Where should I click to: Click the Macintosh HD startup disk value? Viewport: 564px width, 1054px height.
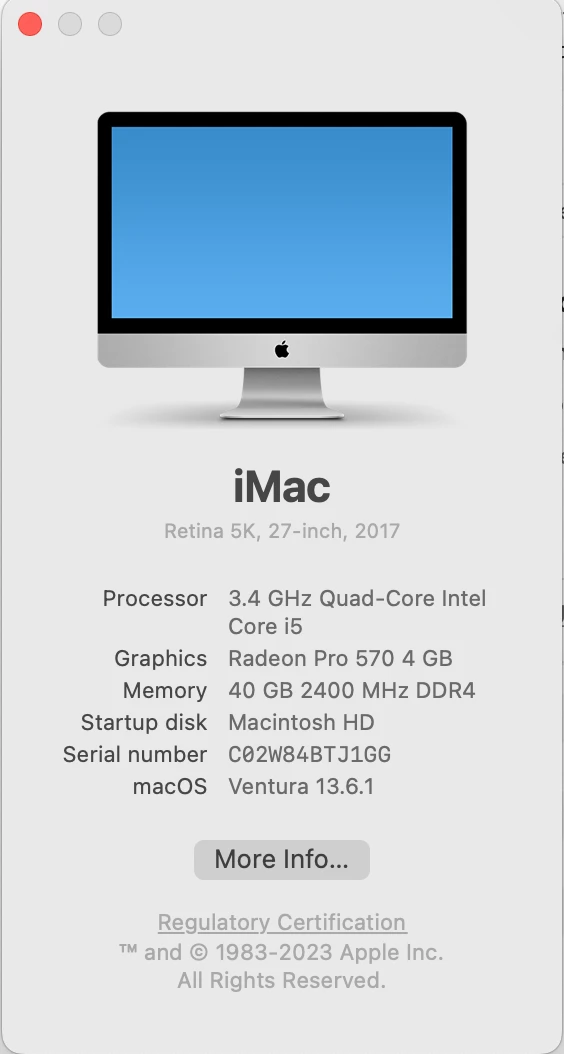coord(301,722)
